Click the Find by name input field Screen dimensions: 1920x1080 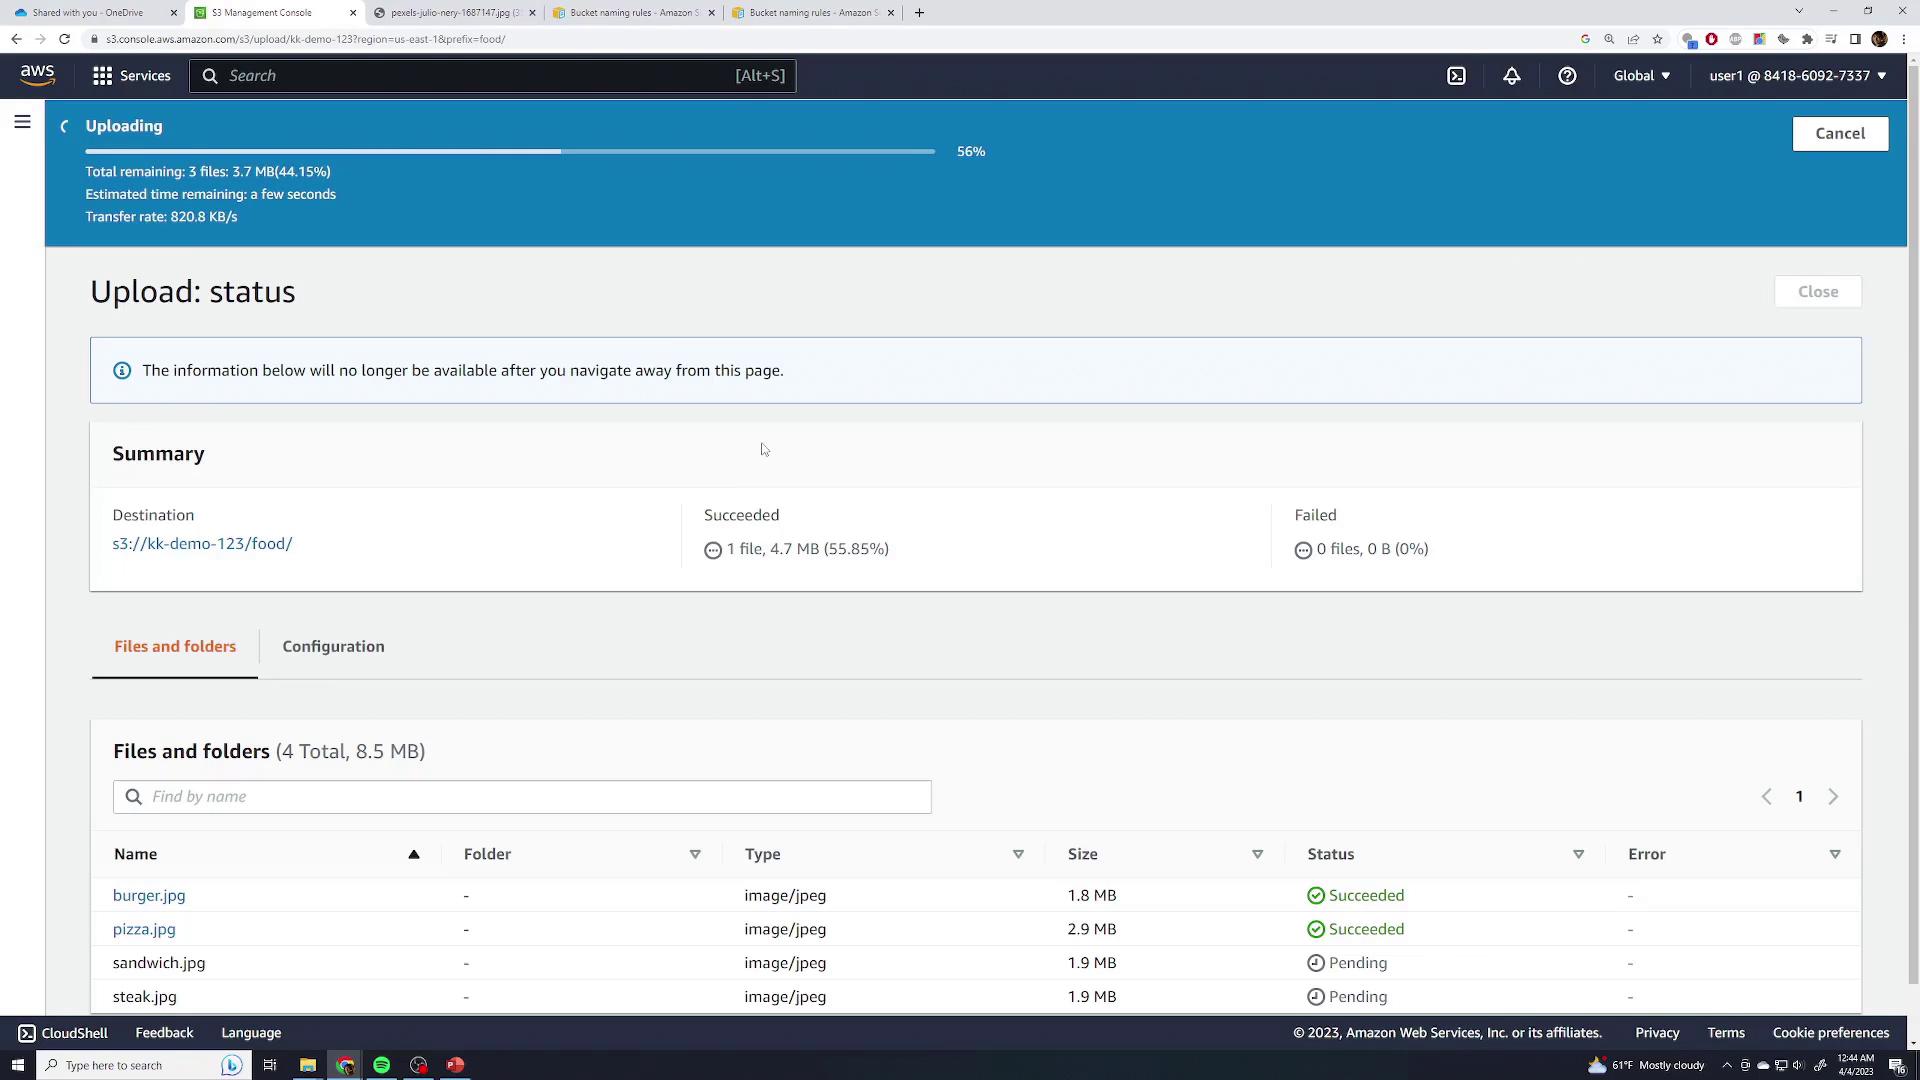pos(522,795)
